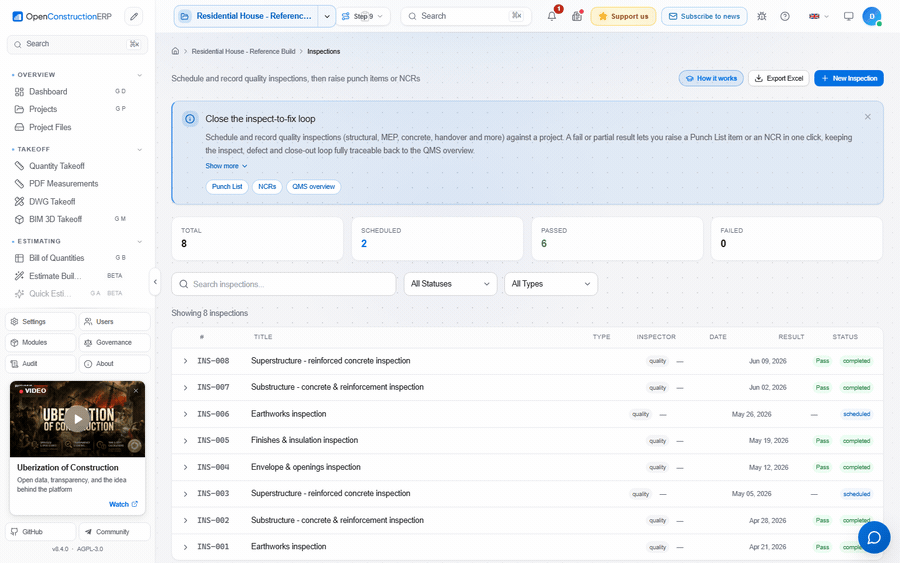This screenshot has height=563, width=900.
Task: Open Audit
Action: [41, 364]
